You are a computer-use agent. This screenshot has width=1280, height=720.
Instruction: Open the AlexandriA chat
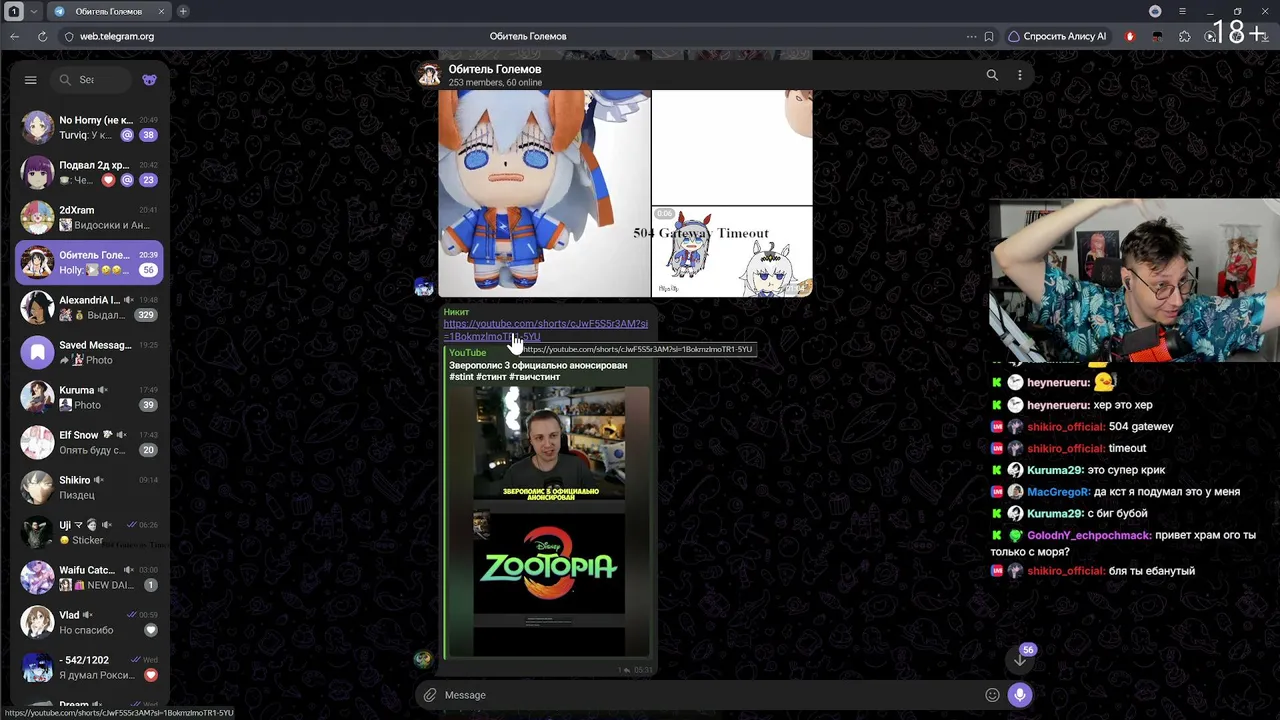(x=90, y=307)
